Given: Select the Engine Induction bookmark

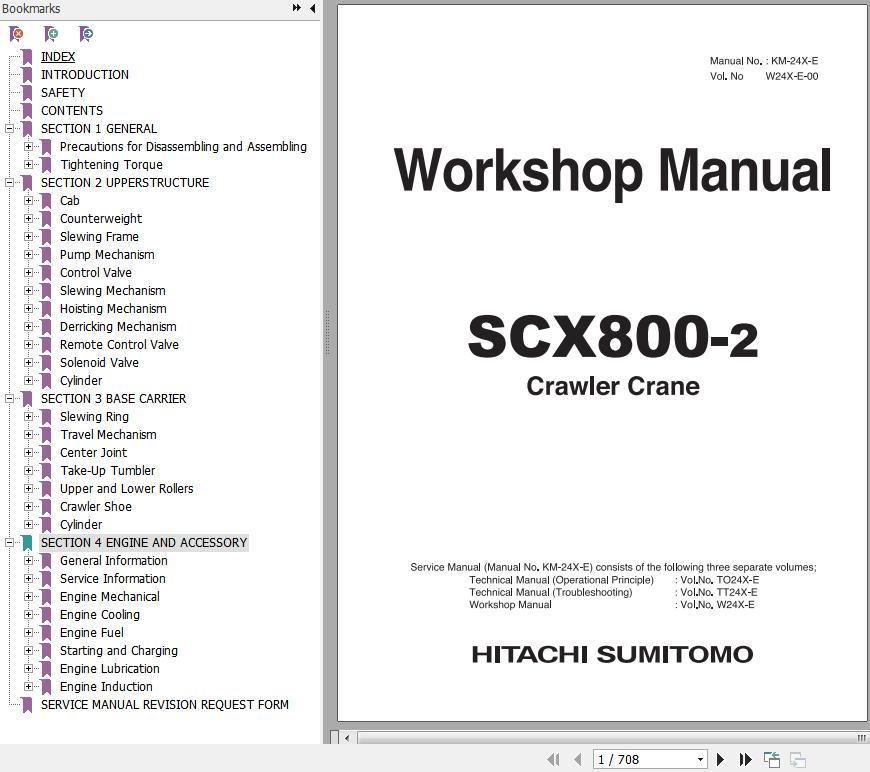Looking at the screenshot, I should 106,687.
